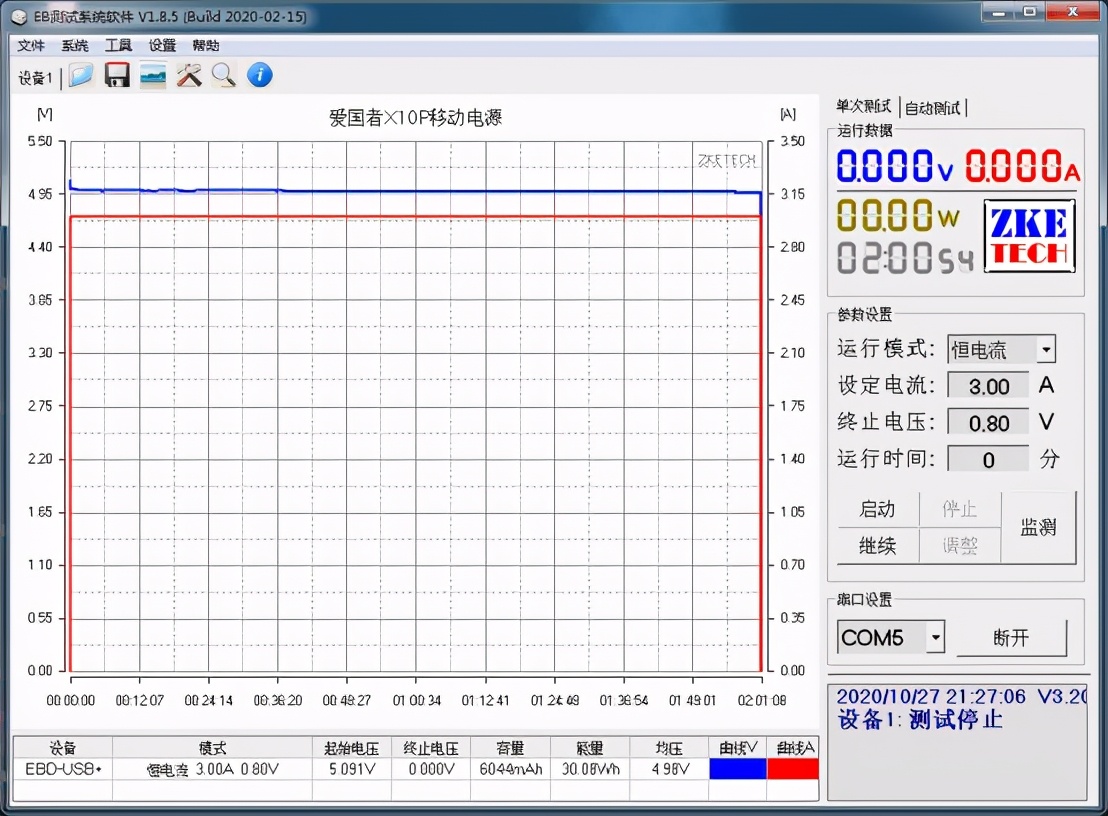Click the 监测 monitor button

pyautogui.click(x=1038, y=527)
